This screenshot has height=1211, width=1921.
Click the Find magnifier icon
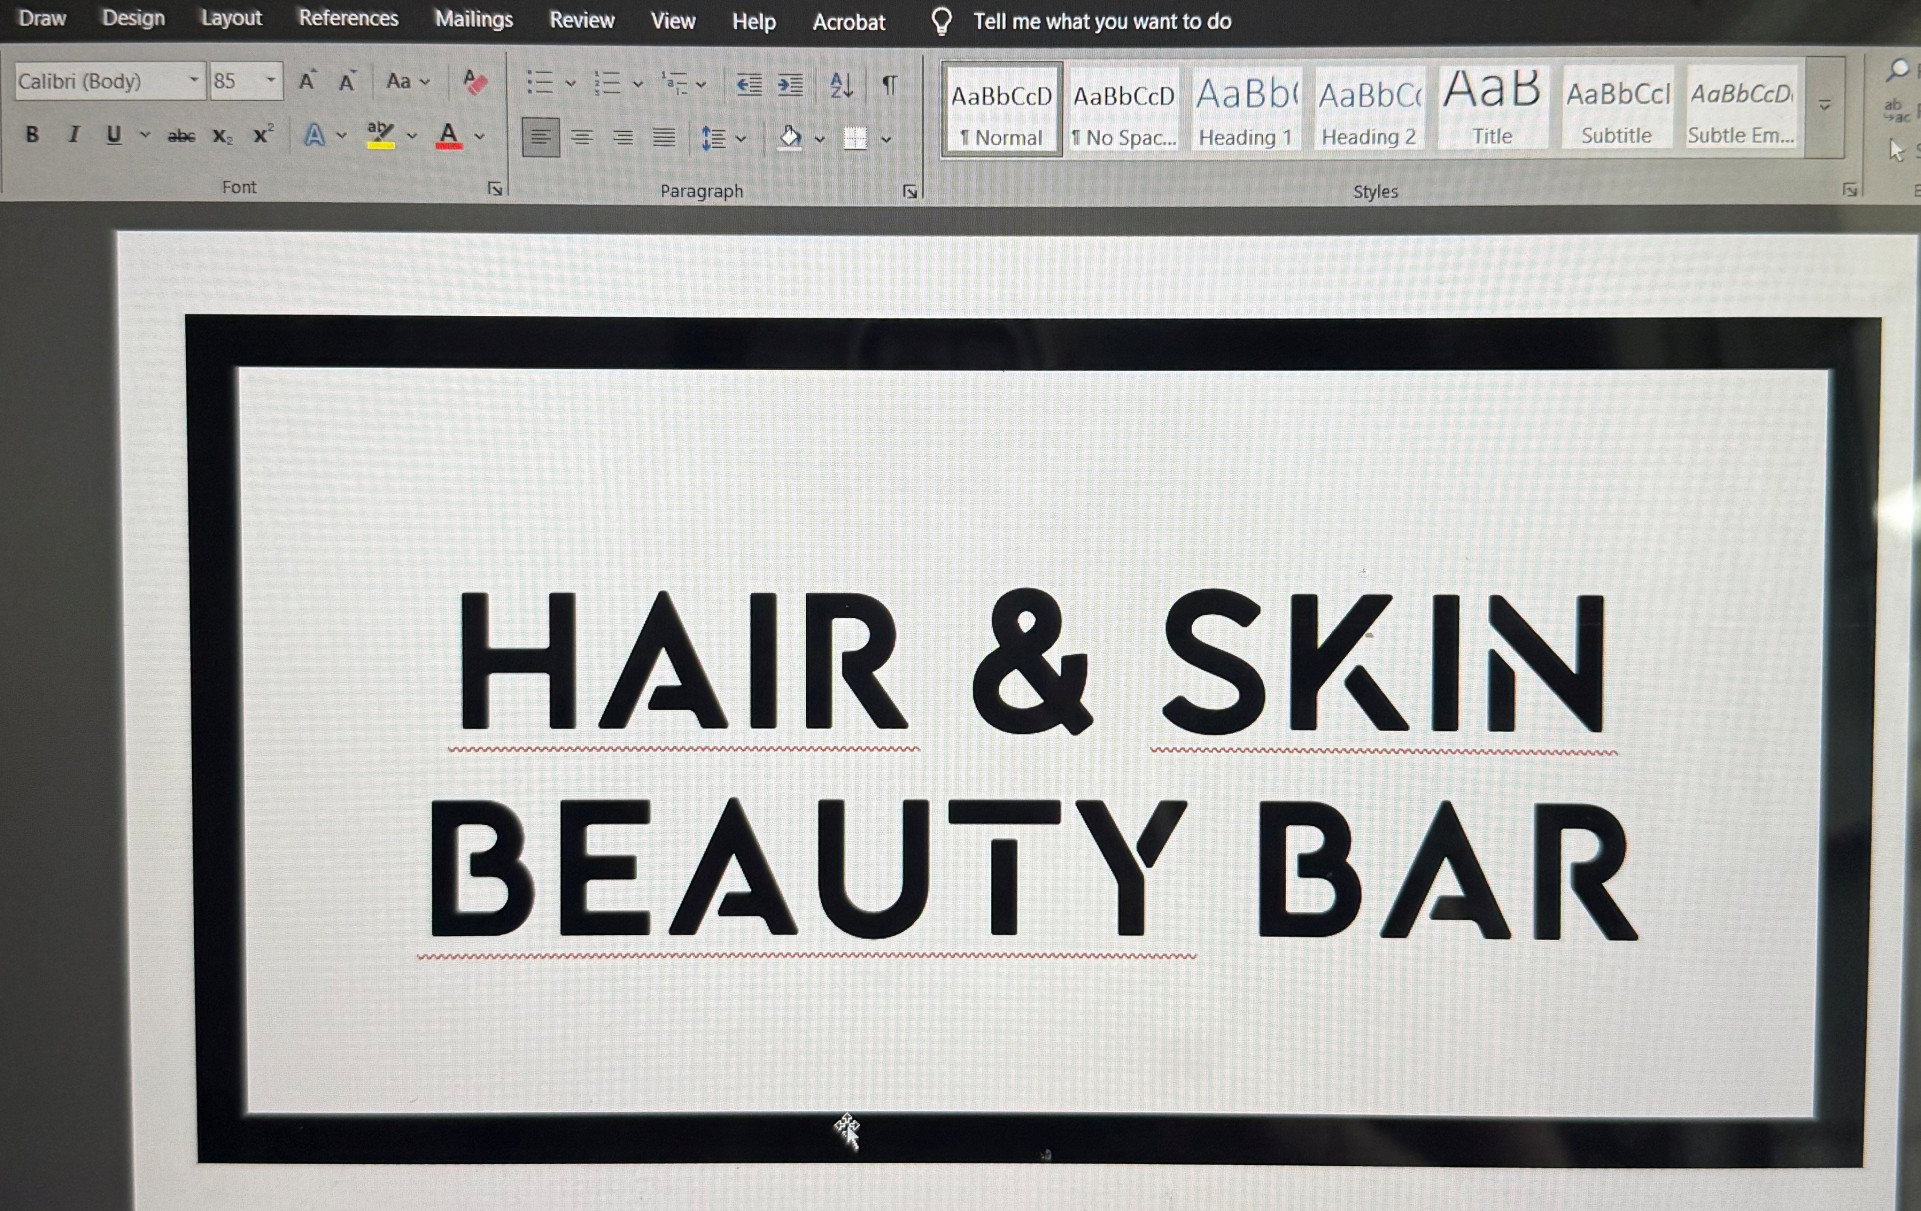(1896, 70)
